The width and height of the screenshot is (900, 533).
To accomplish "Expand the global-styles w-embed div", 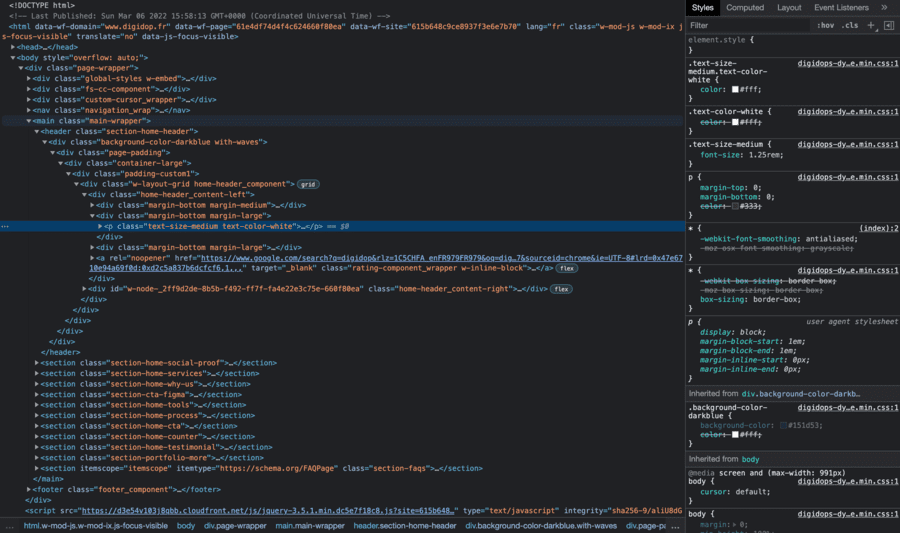I will 29,79.
